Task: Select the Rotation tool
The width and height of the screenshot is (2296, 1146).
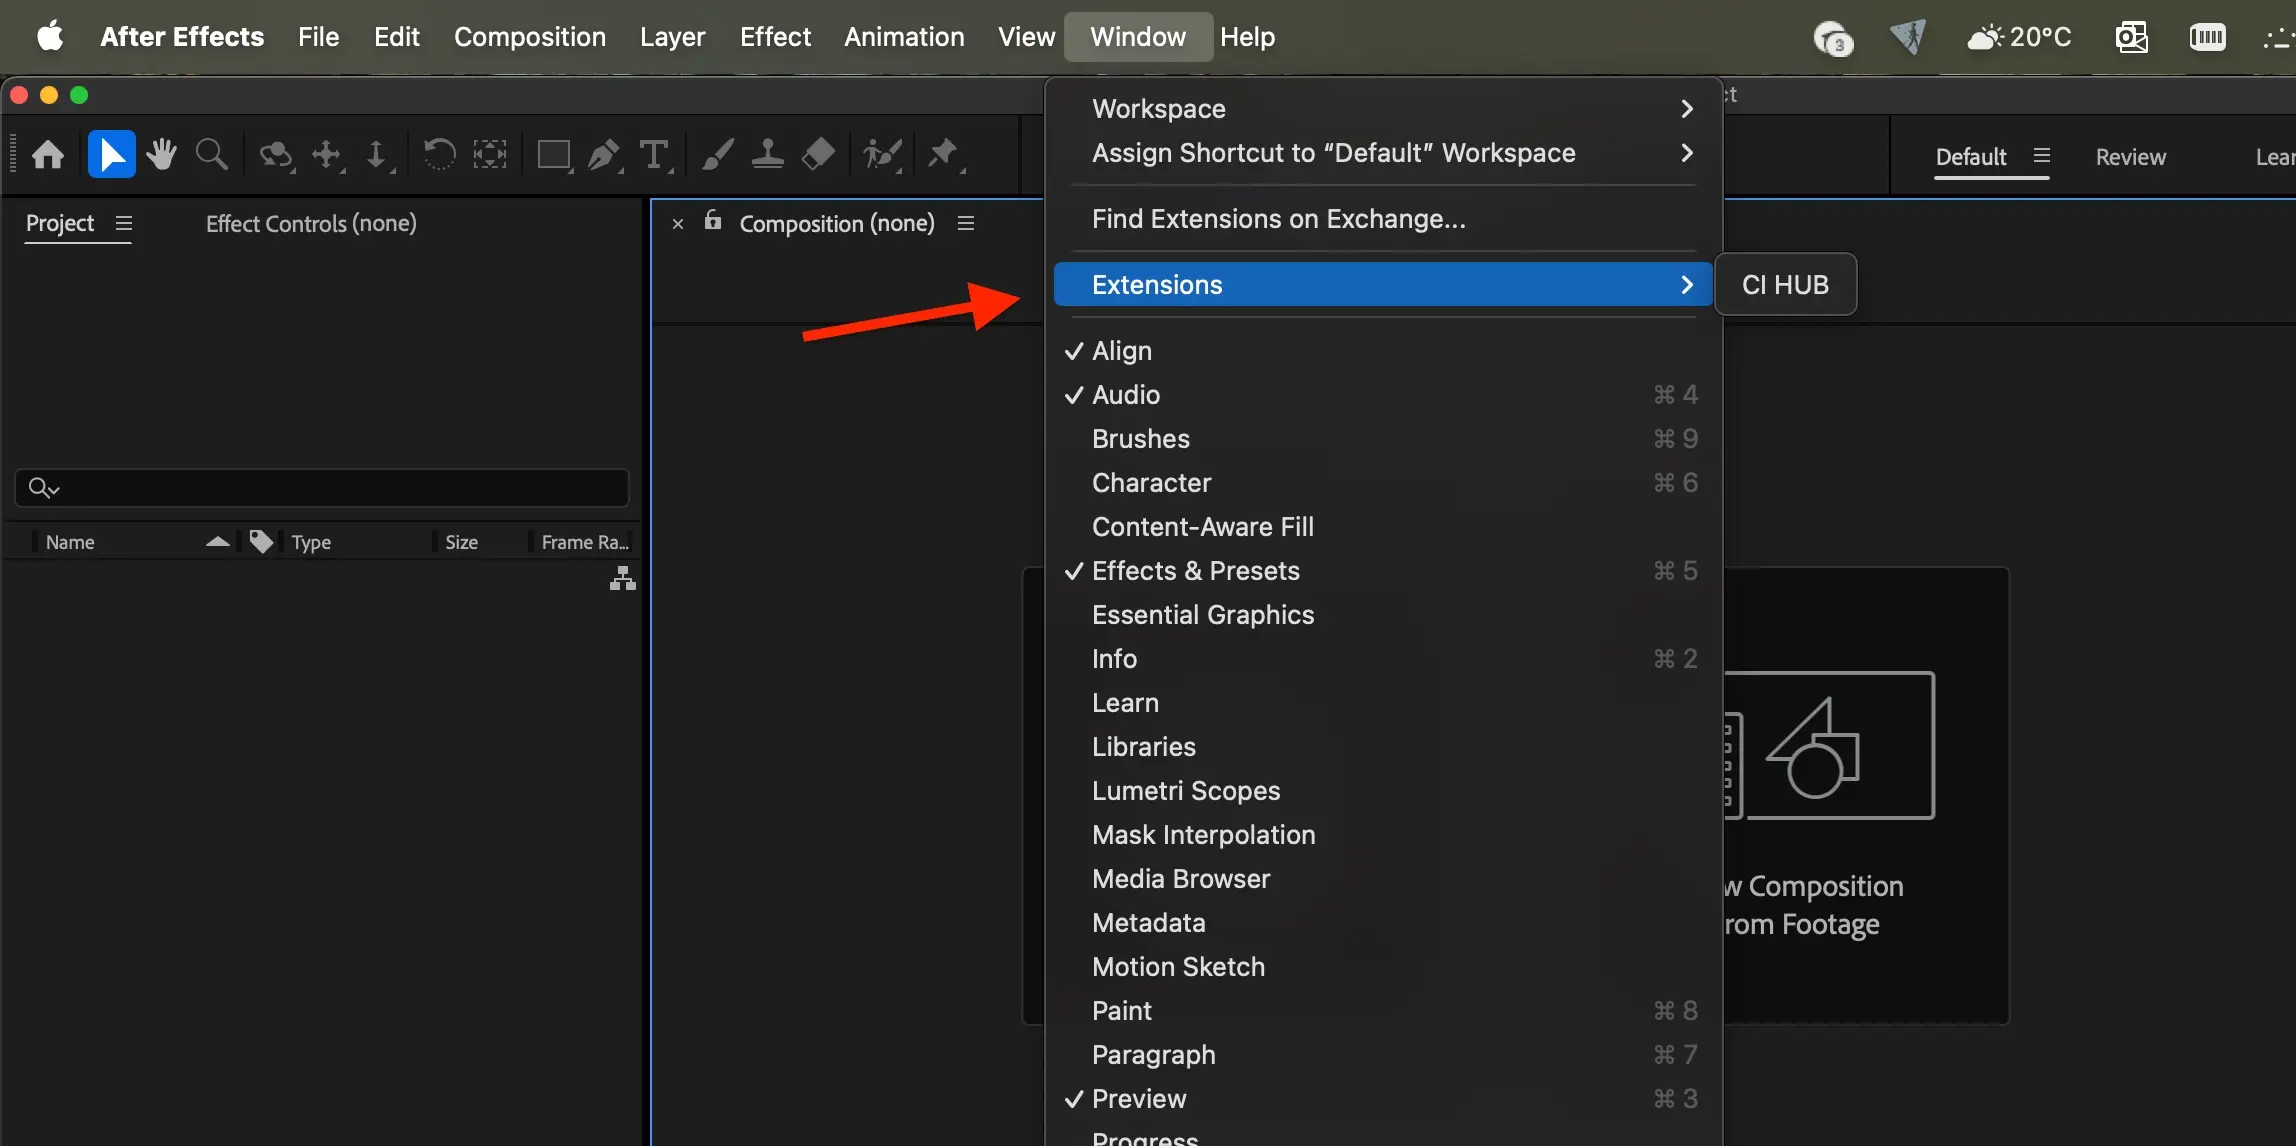Action: tap(439, 155)
